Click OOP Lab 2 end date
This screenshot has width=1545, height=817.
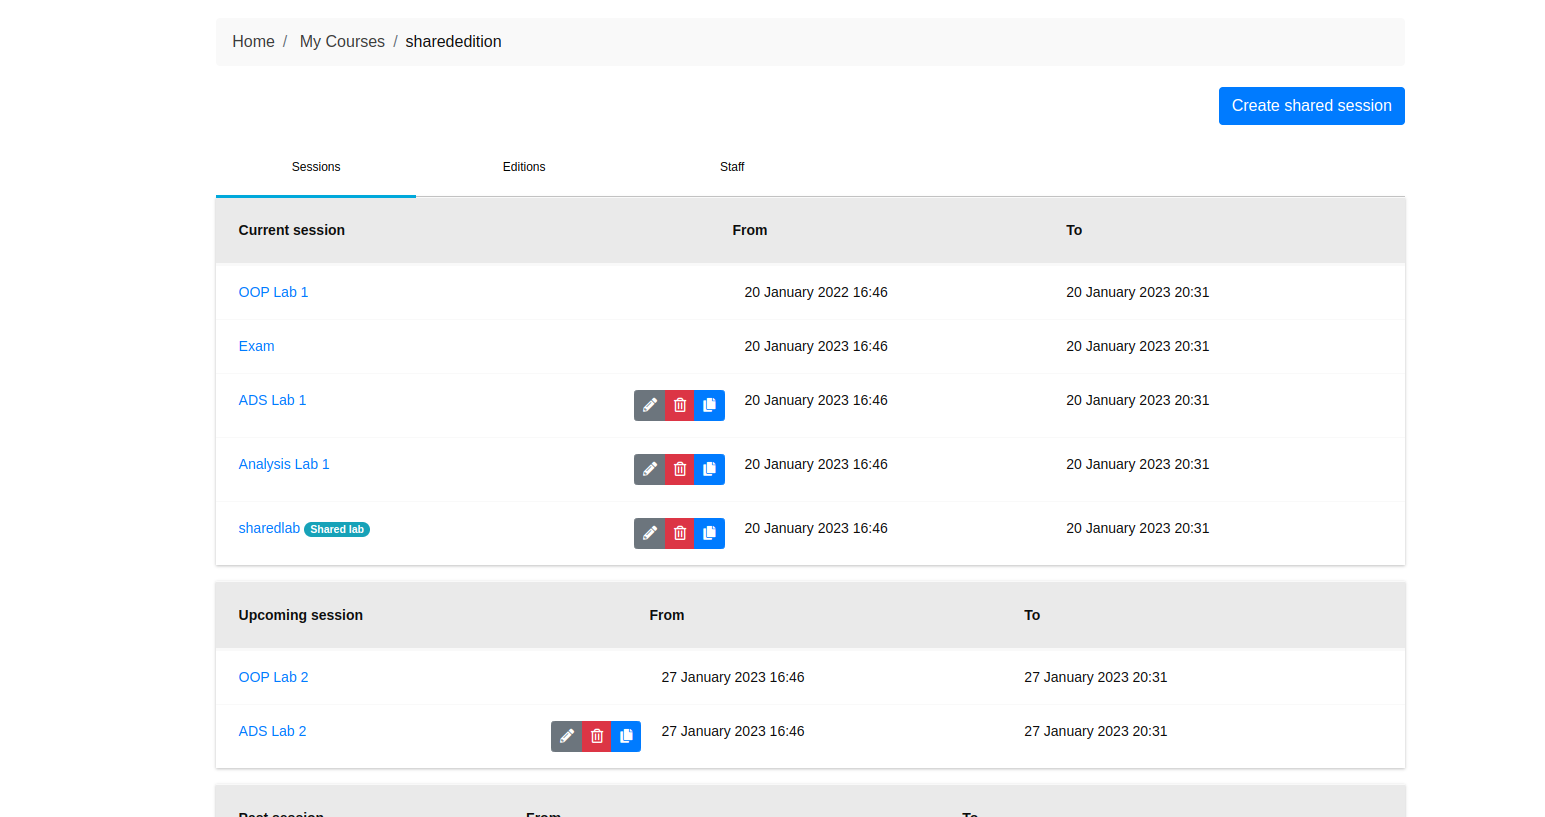coord(1095,677)
